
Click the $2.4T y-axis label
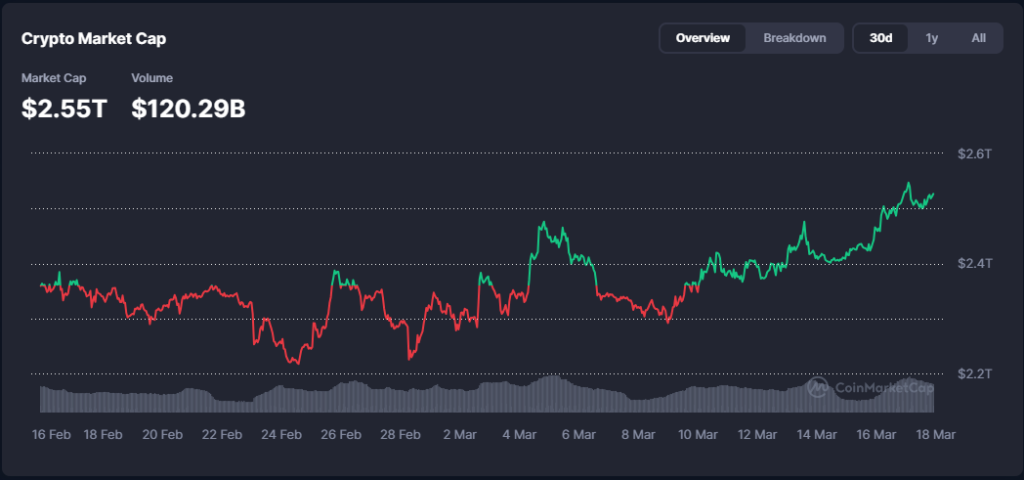[x=973, y=264]
